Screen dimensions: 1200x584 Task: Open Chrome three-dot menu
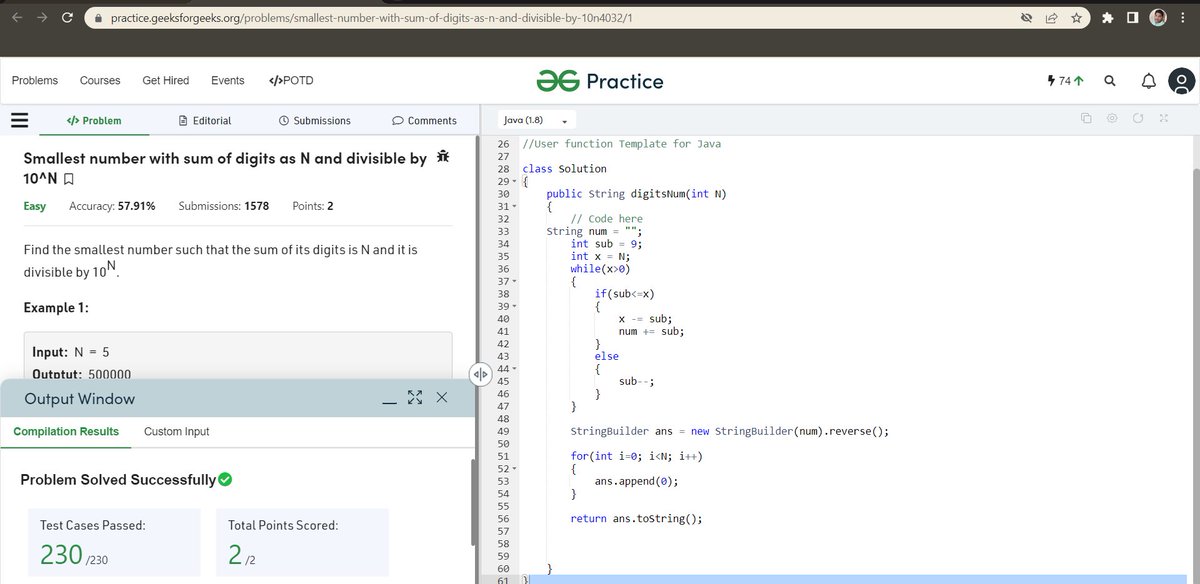(1182, 18)
